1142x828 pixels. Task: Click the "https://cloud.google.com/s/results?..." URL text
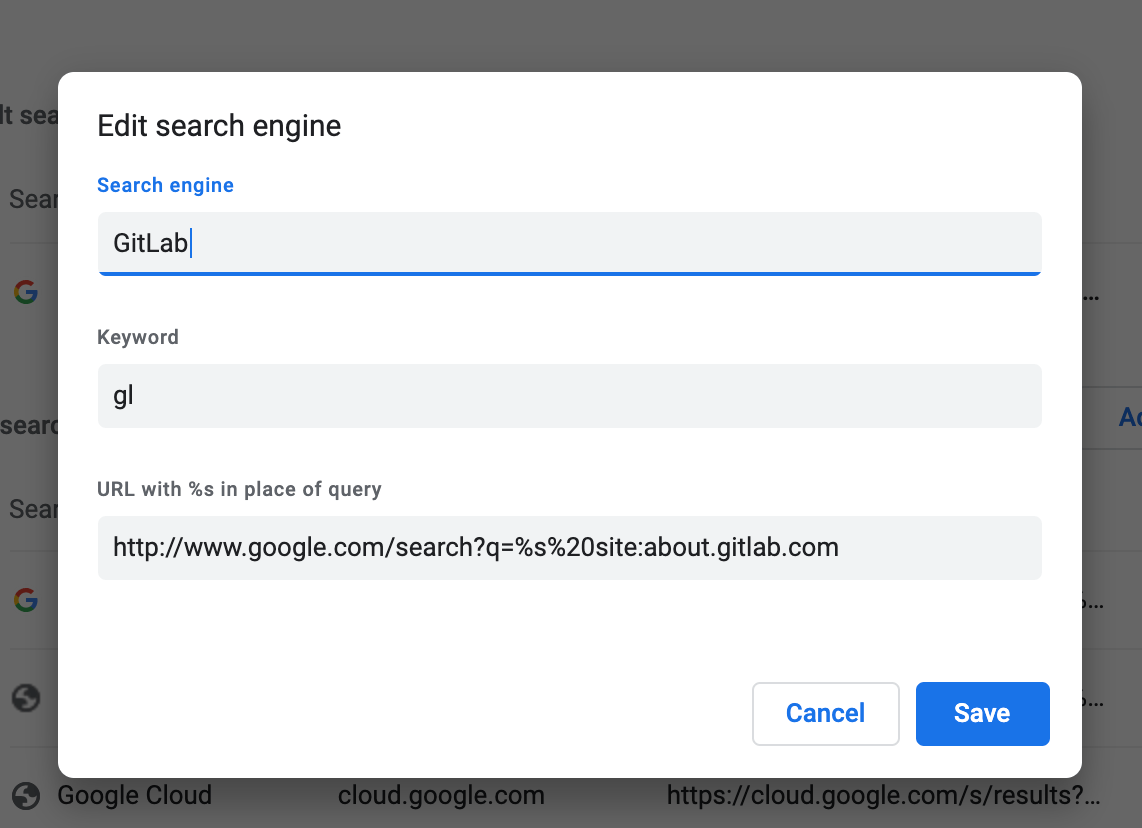click(883, 795)
